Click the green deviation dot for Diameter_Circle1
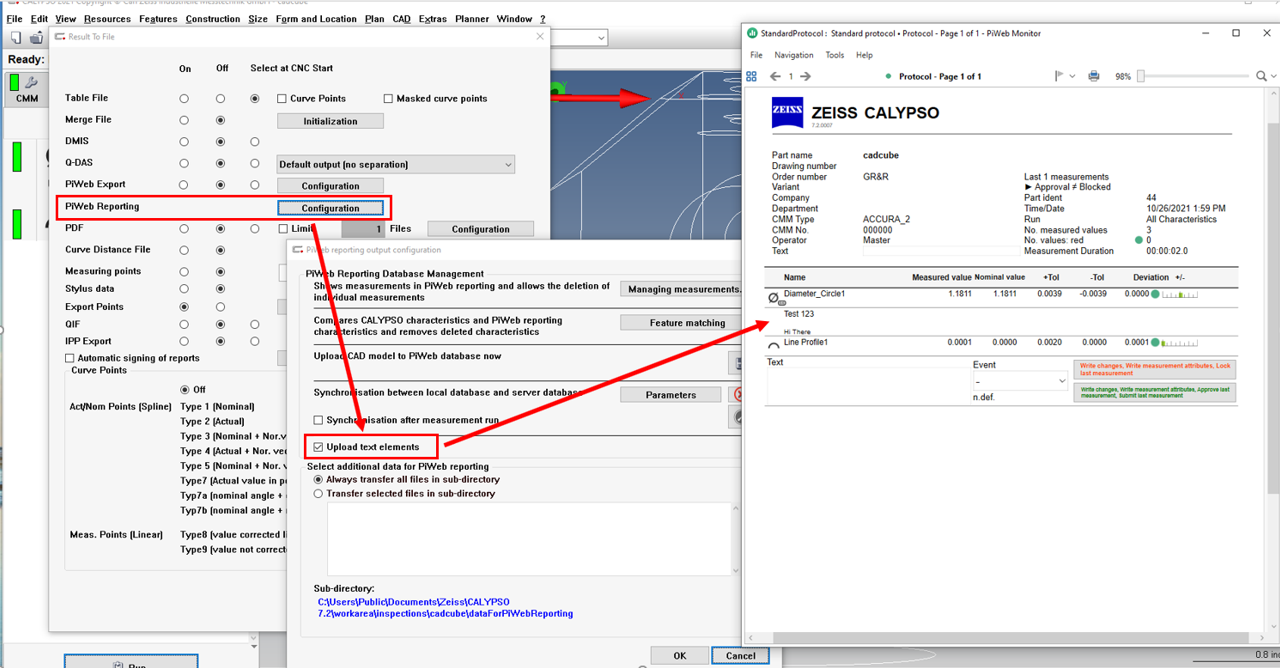This screenshot has height=668, width=1280. [1156, 294]
